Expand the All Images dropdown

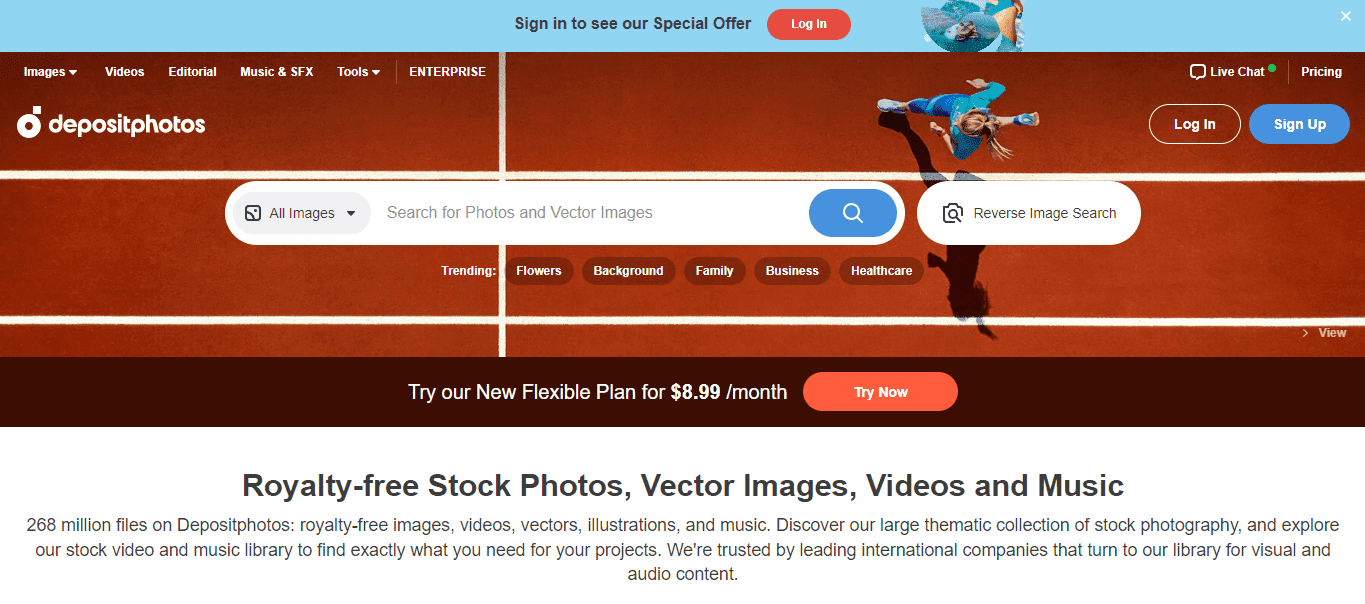[302, 213]
